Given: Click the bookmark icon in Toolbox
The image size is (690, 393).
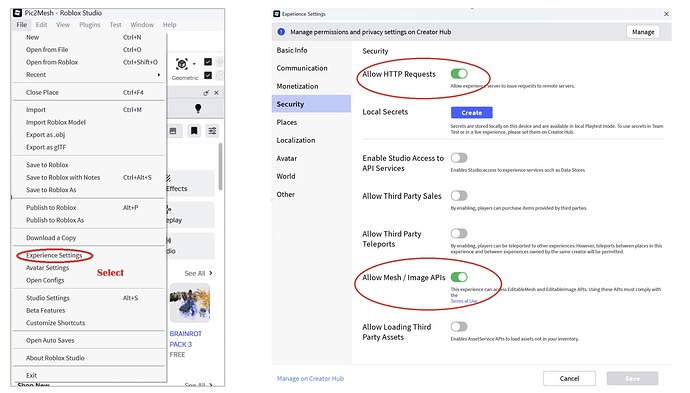Looking at the screenshot, I should 194,131.
